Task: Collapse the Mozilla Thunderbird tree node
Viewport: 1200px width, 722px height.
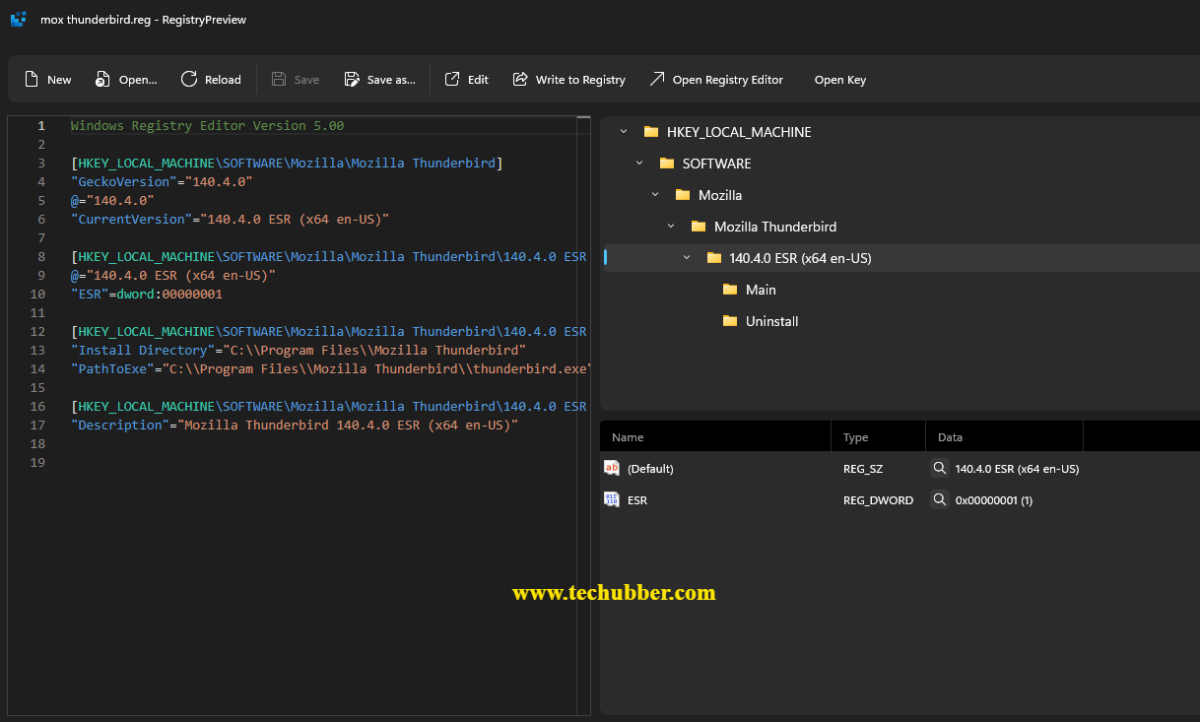Action: (x=672, y=227)
